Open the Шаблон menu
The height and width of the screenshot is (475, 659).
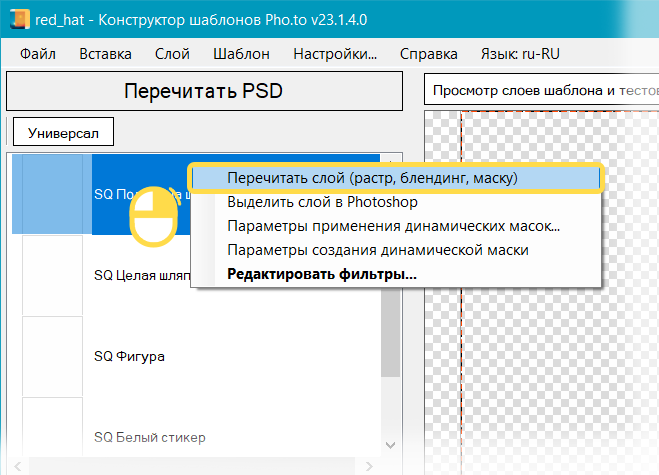click(x=240, y=54)
